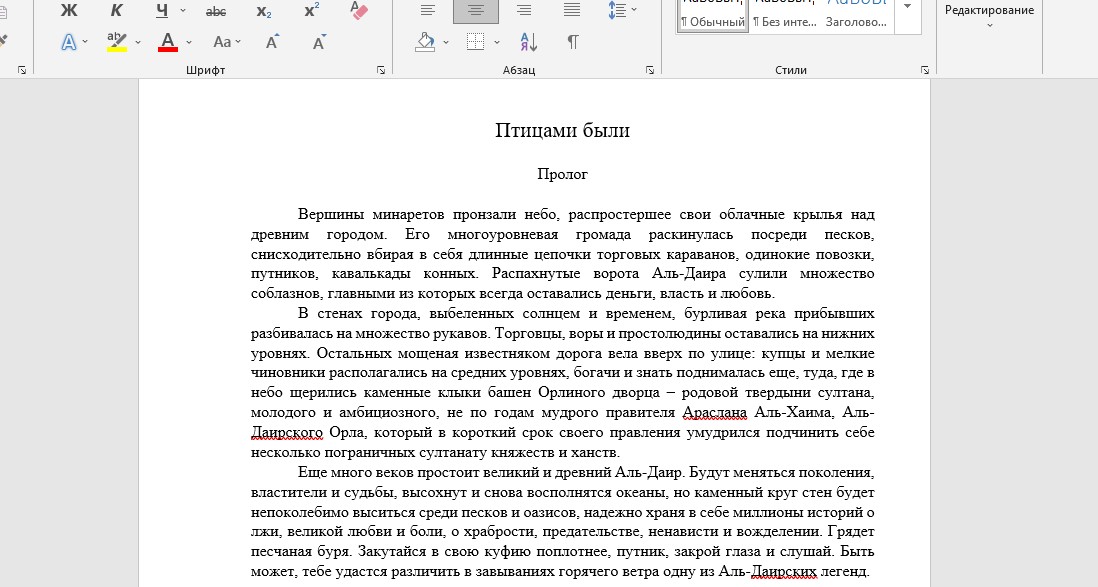Open underline style dropdown arrow
The width and height of the screenshot is (1098, 587).
[183, 11]
